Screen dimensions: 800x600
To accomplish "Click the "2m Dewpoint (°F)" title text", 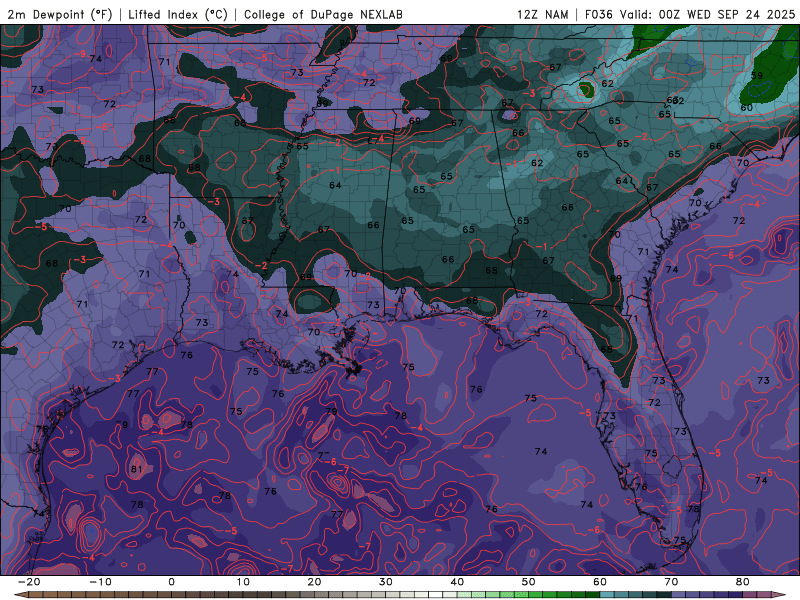I will click(x=59, y=14).
